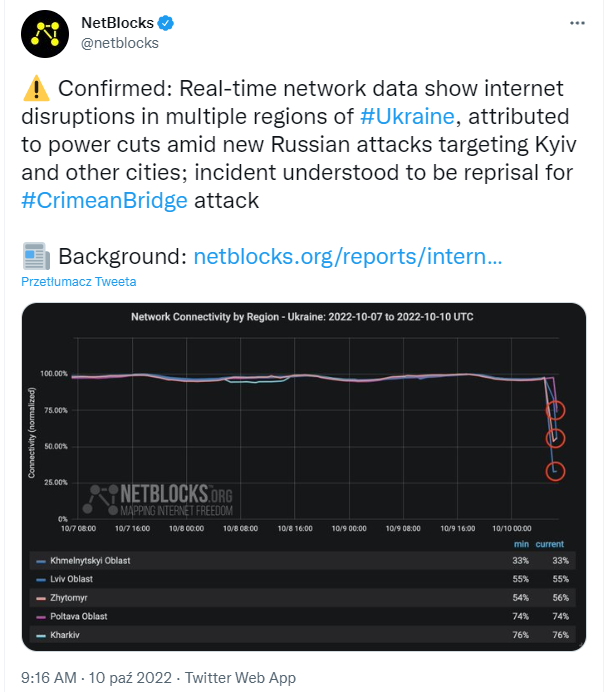Open the #CrimeanBridge hashtag link
Screen dimensions: 613x692
pyautogui.click(x=104, y=200)
